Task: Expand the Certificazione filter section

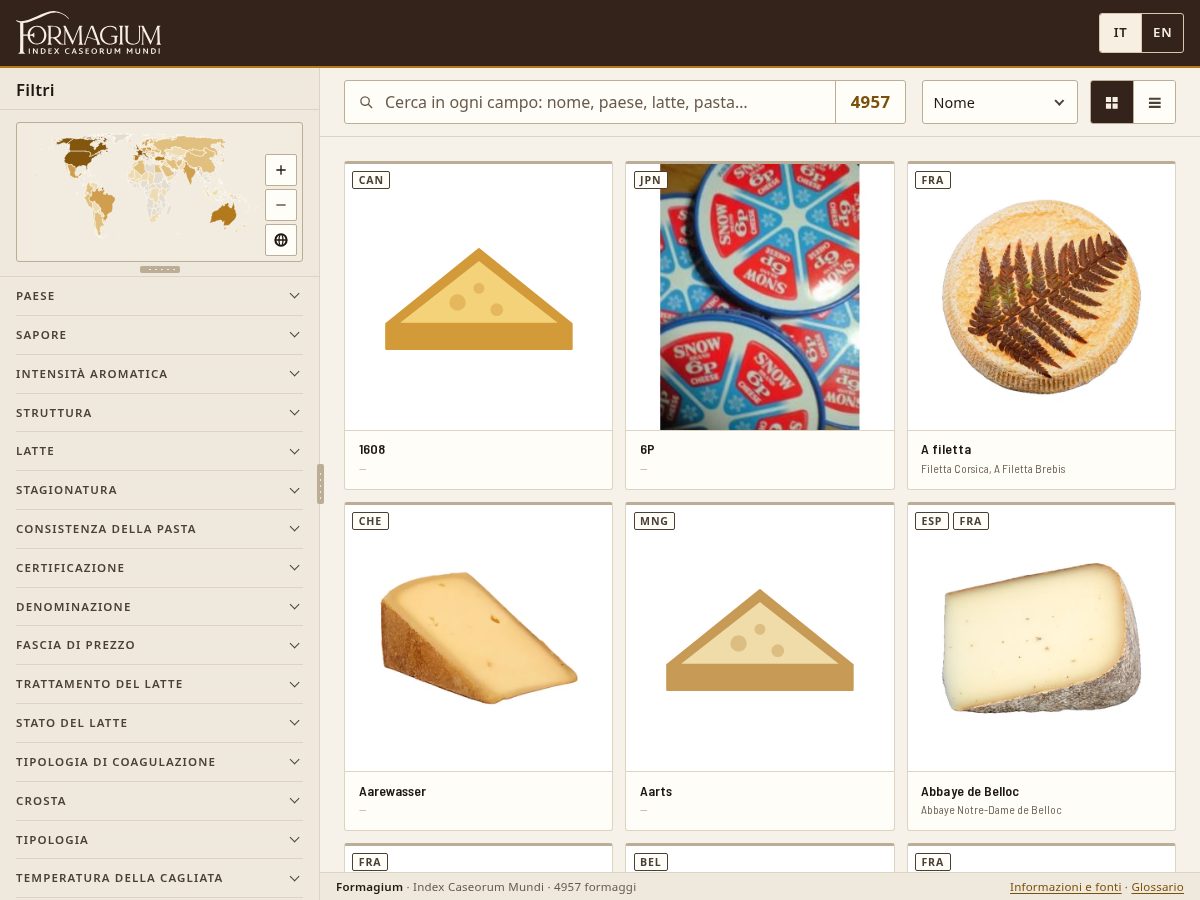Action: [x=159, y=568]
